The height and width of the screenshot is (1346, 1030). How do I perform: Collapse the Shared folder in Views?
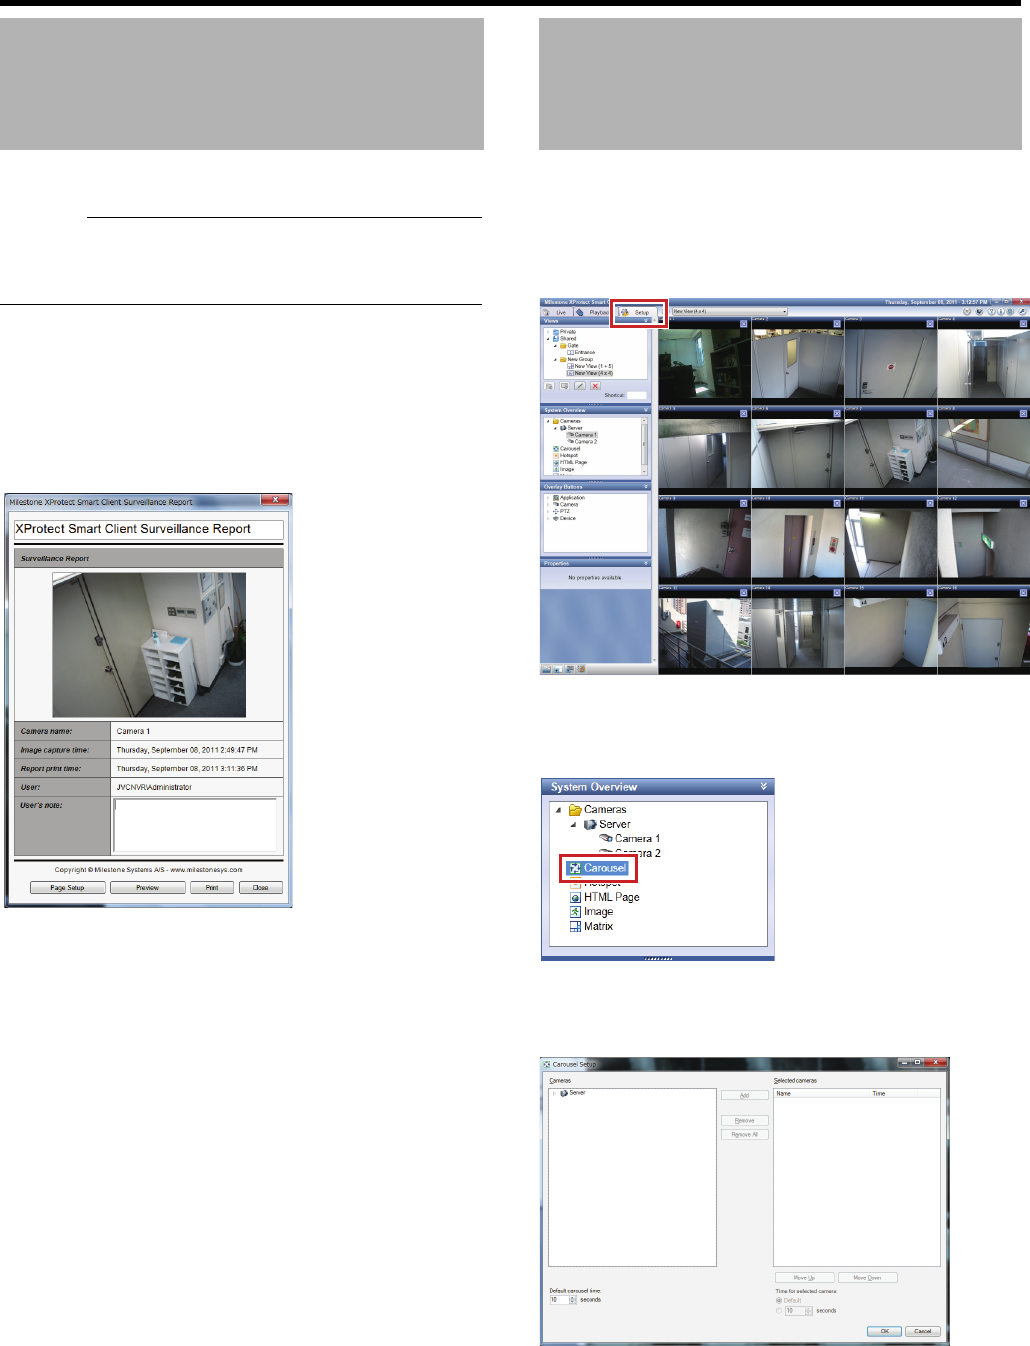pos(548,339)
